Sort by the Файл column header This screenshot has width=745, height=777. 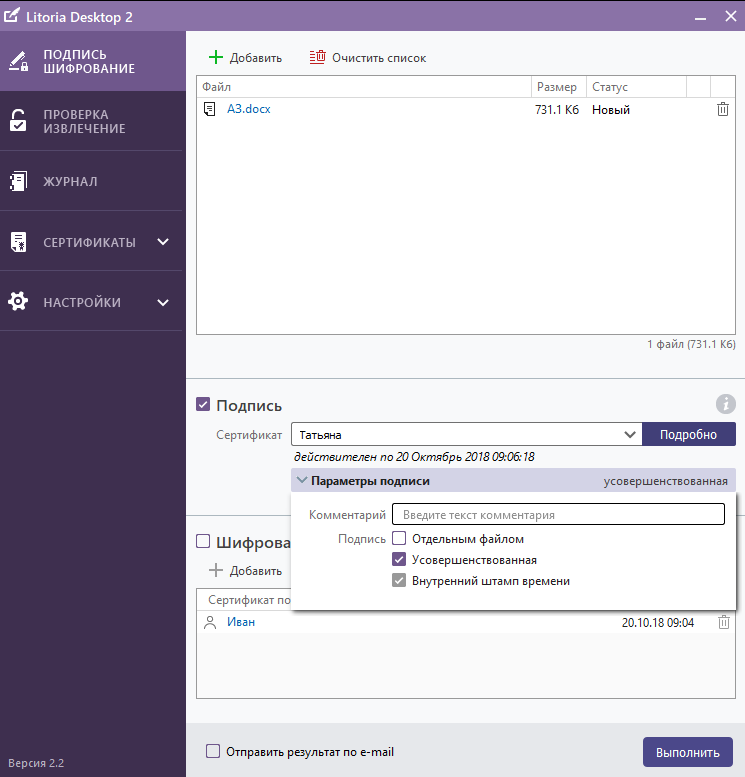click(x=364, y=87)
